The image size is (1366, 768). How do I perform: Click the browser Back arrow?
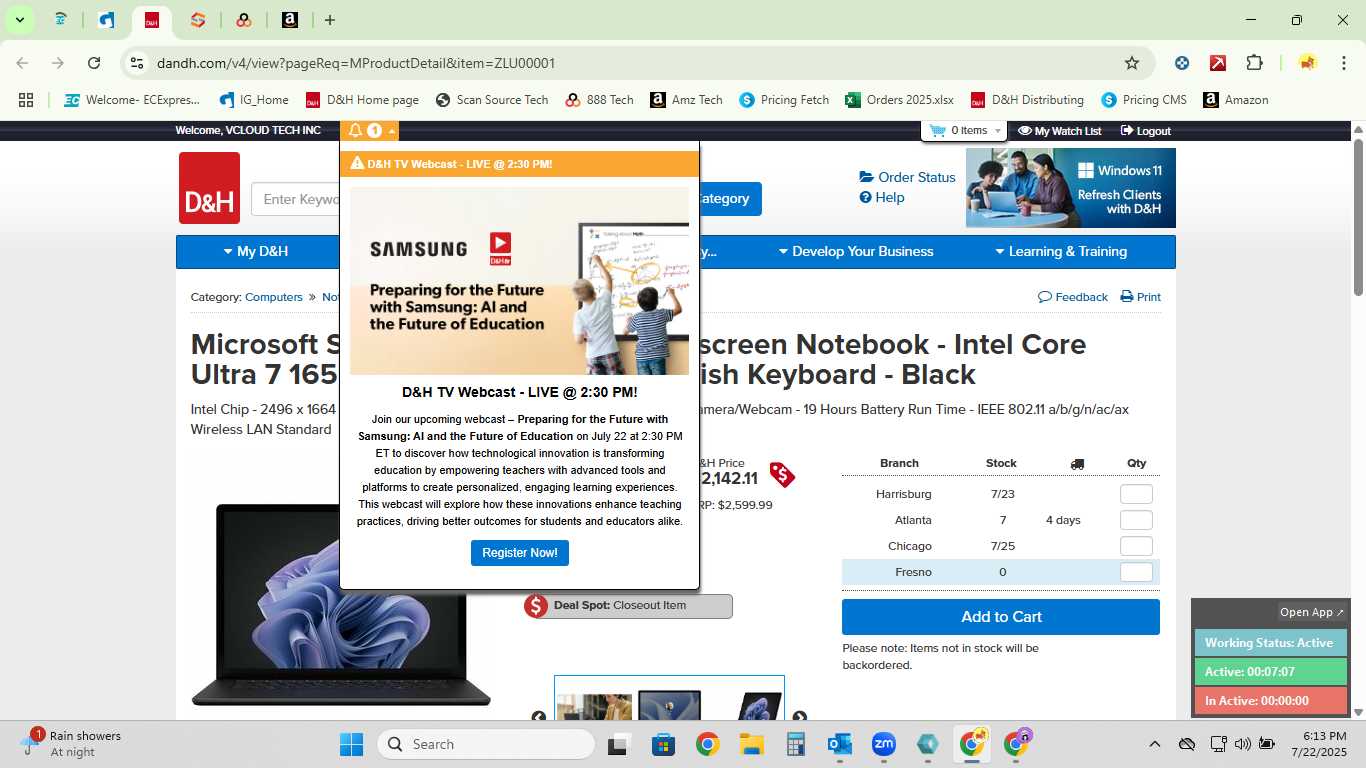(22, 63)
